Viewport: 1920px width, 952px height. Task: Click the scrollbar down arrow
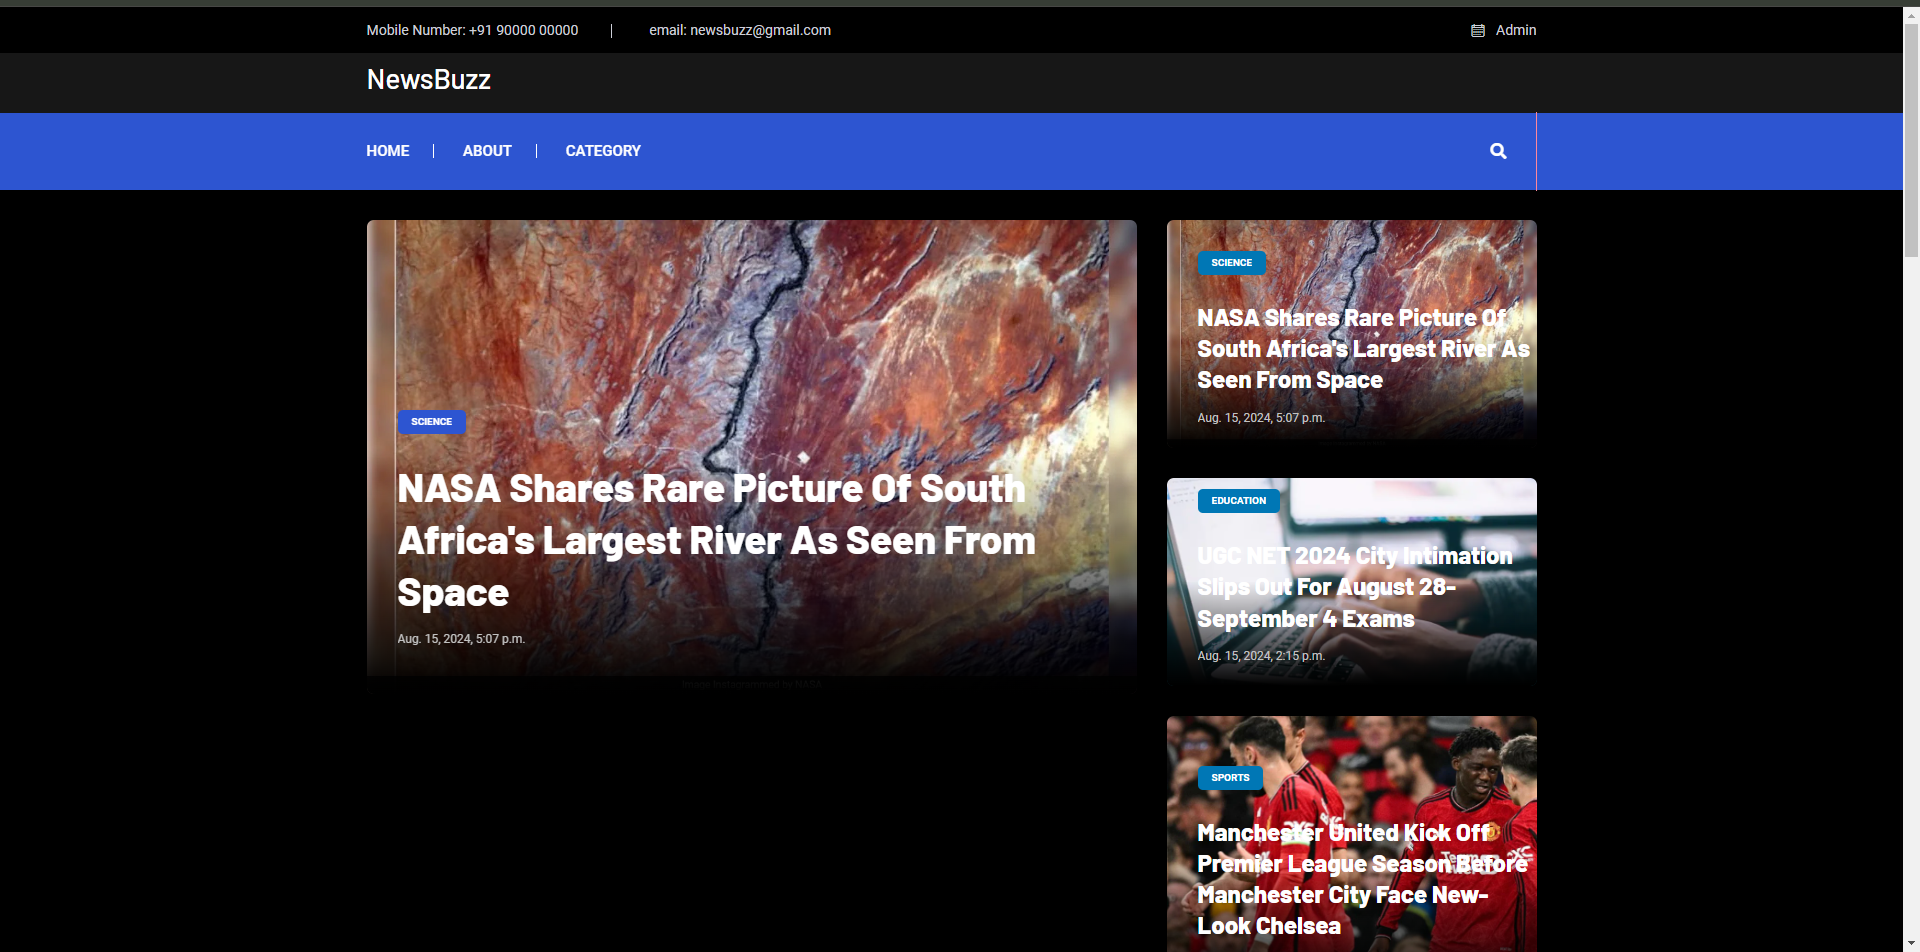pyautogui.click(x=1911, y=943)
